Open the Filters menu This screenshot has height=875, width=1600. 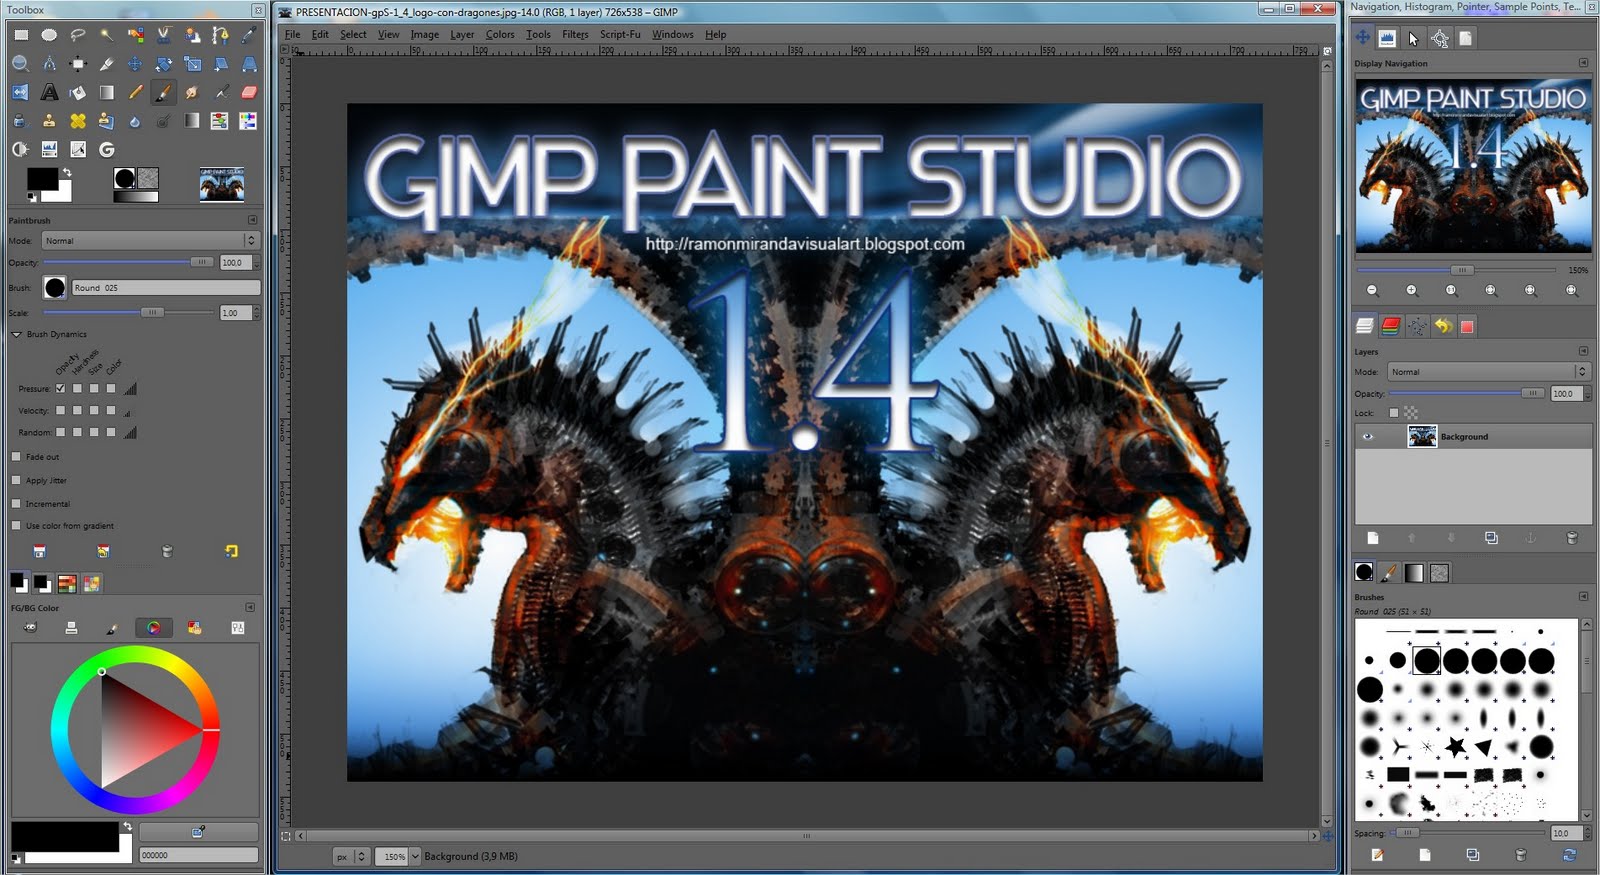(x=575, y=34)
